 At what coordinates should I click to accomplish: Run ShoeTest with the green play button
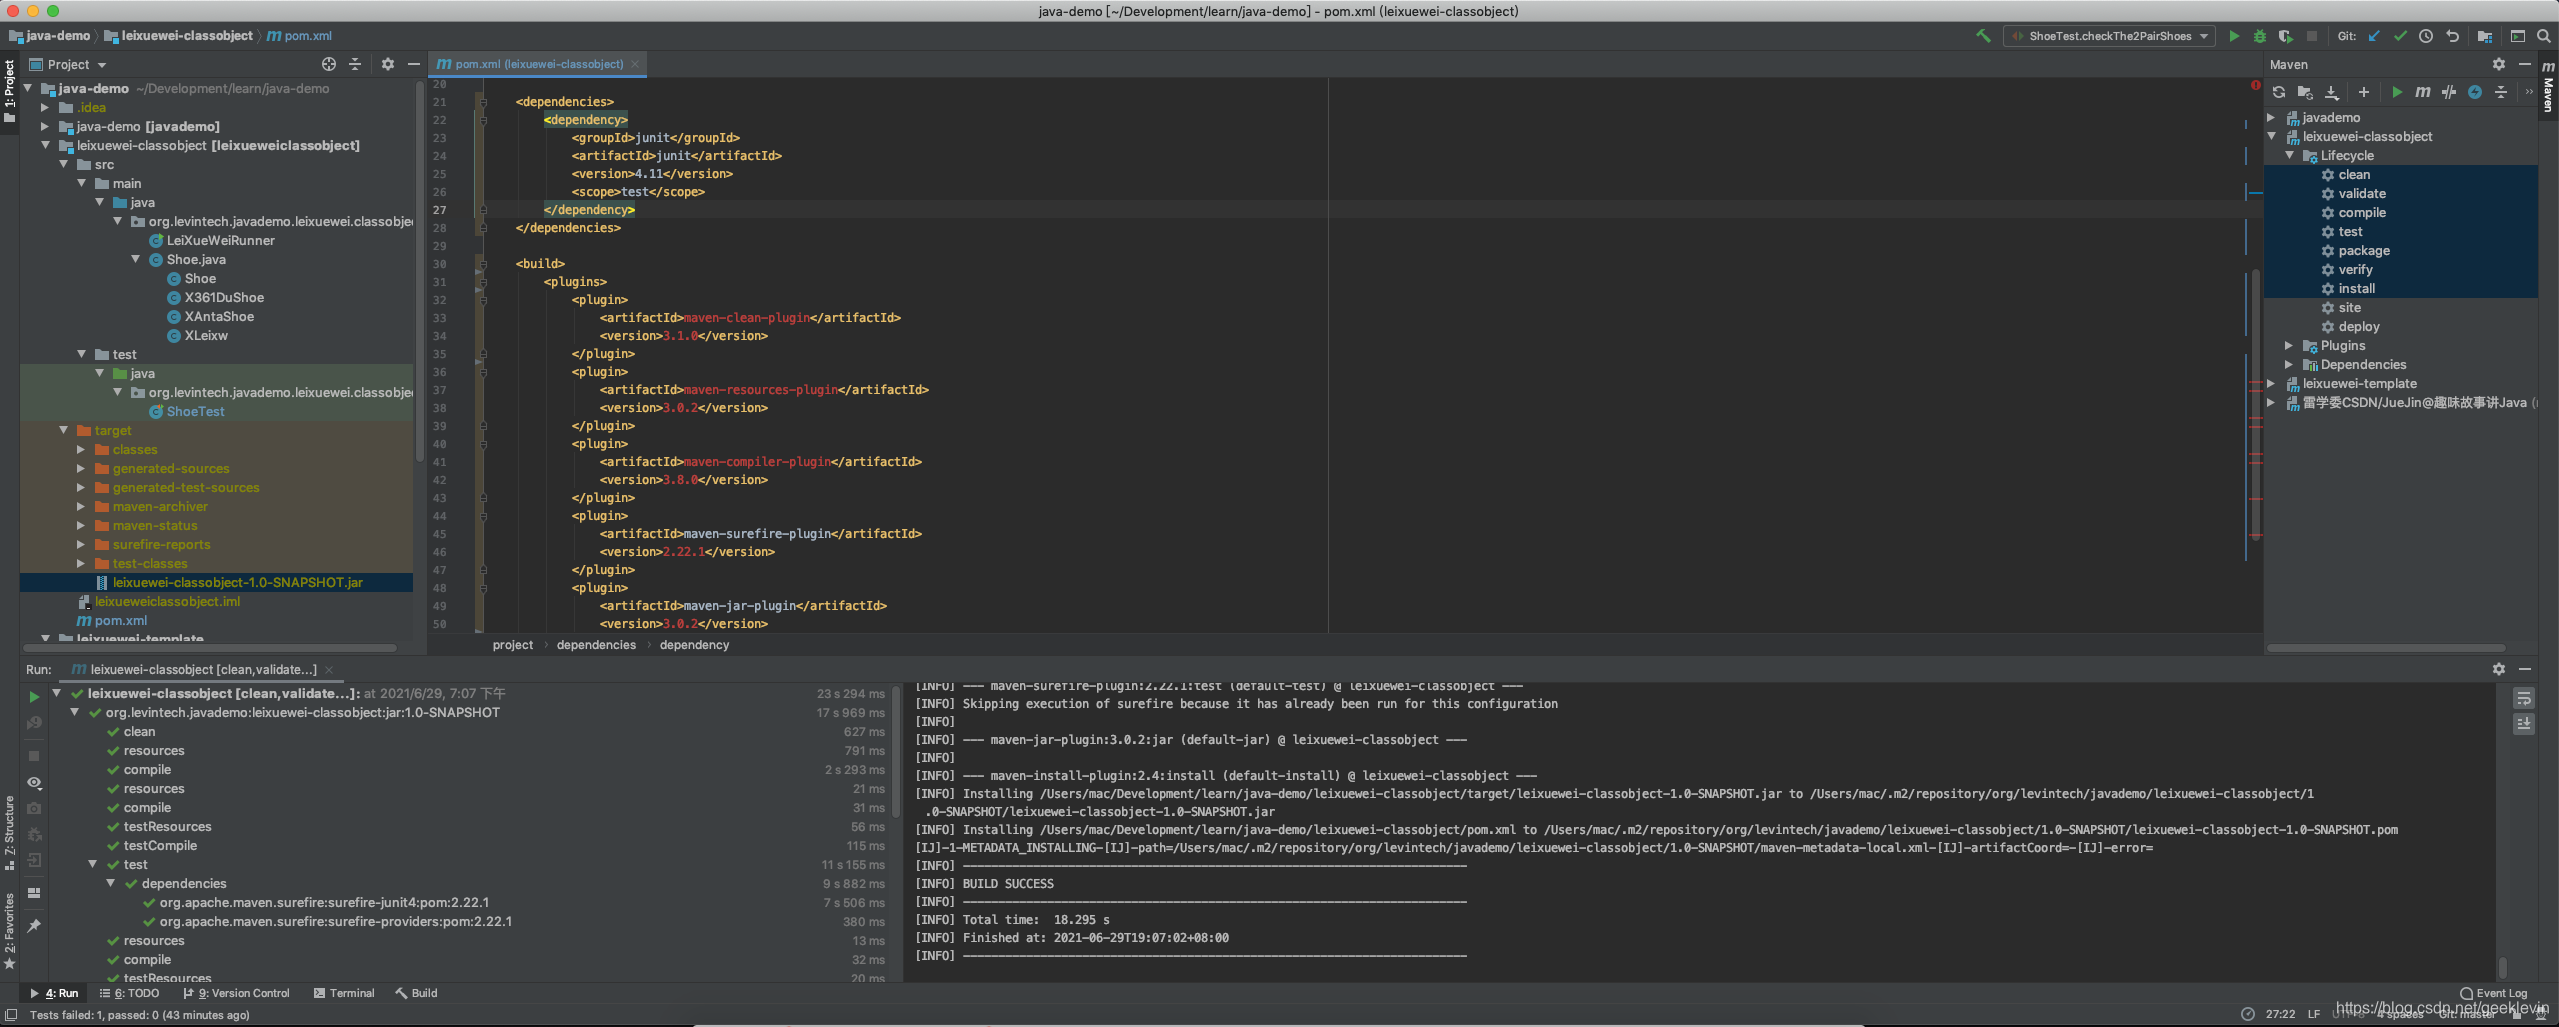(x=2234, y=36)
